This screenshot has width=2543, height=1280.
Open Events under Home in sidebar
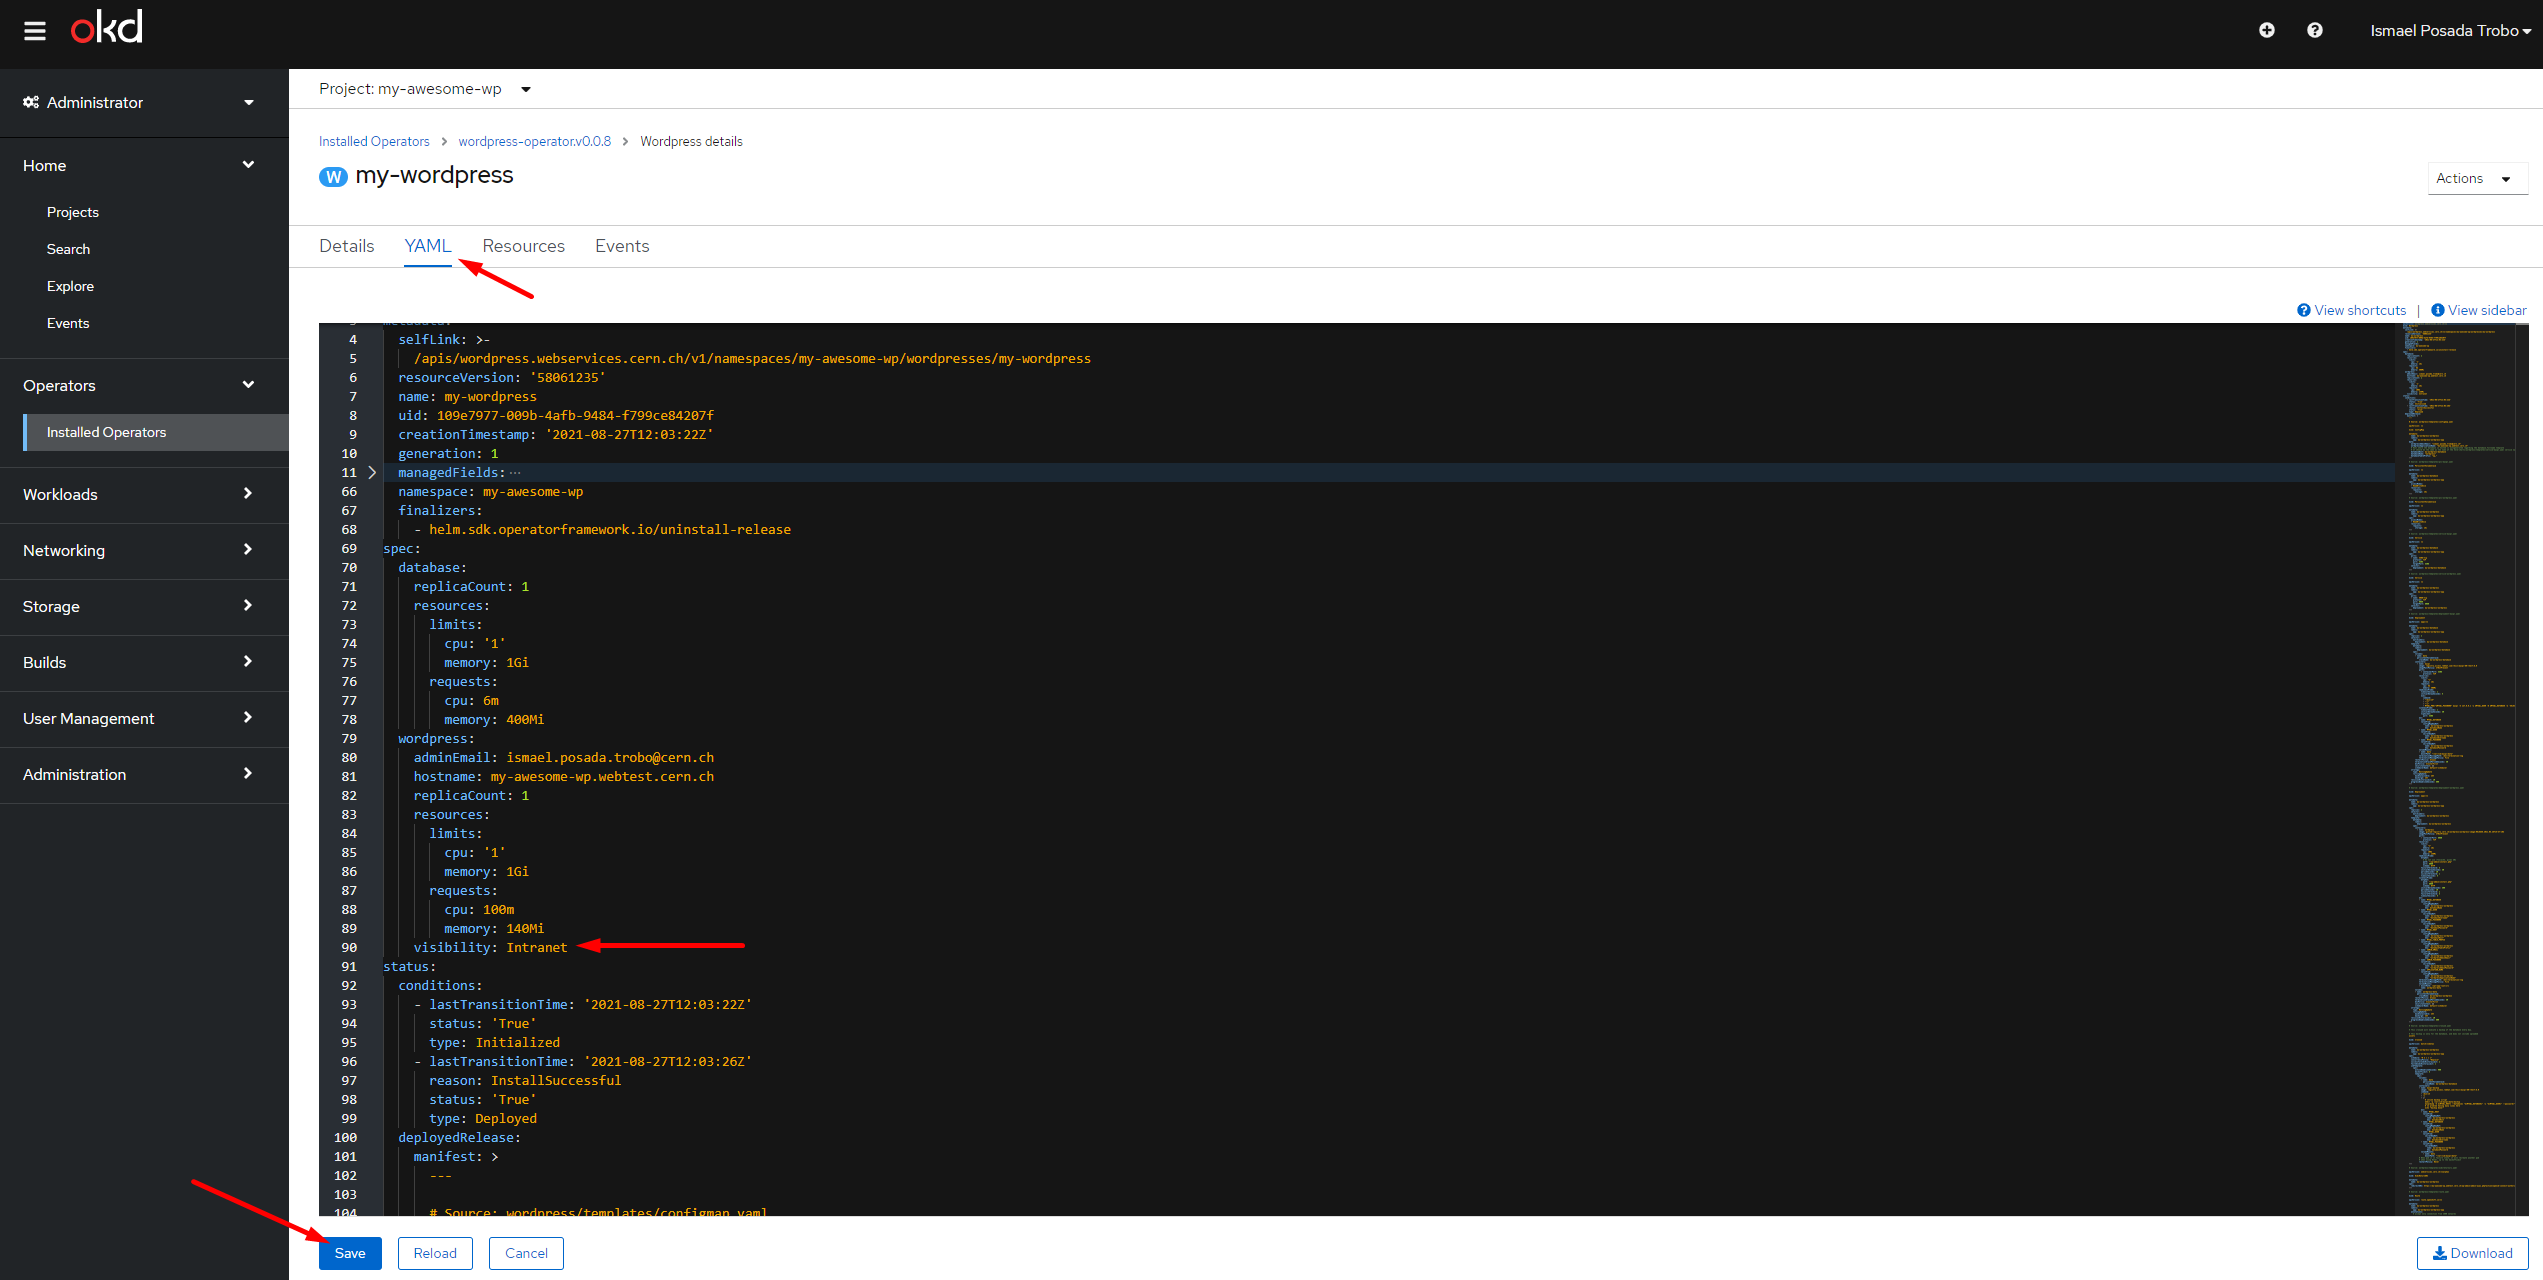tap(68, 323)
